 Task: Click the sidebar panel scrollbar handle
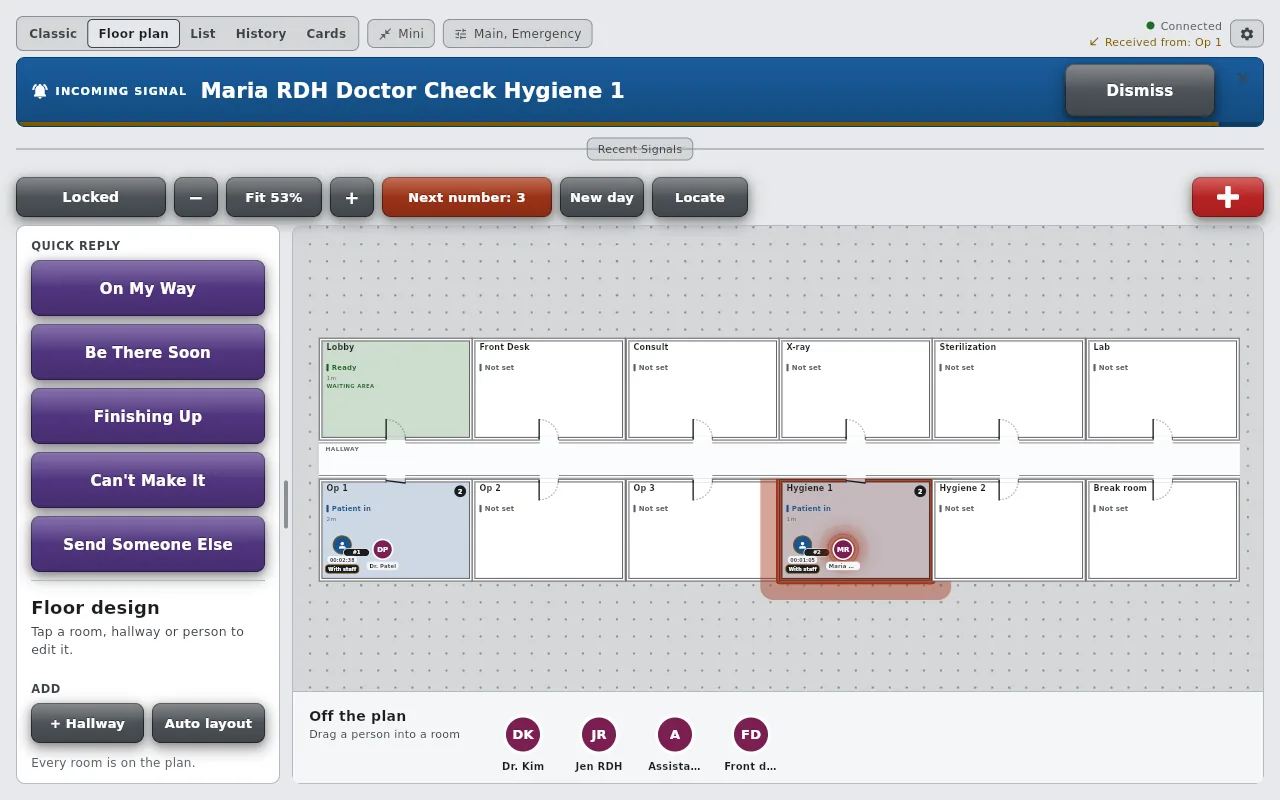pos(286,504)
